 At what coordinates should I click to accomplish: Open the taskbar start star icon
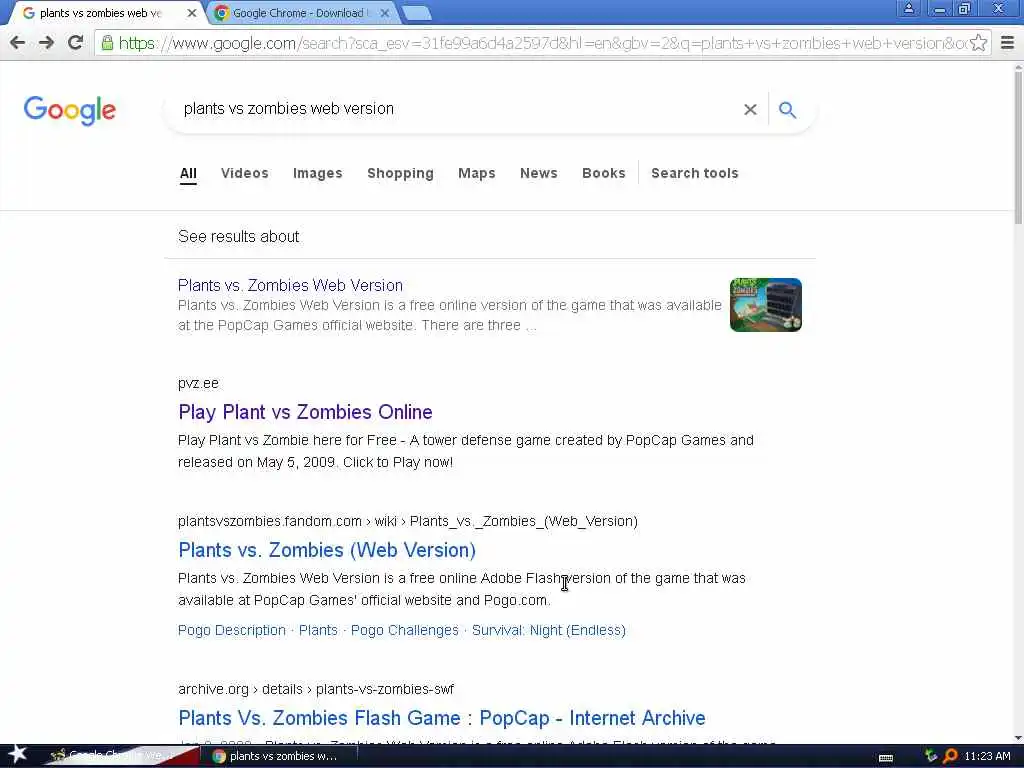tap(17, 755)
